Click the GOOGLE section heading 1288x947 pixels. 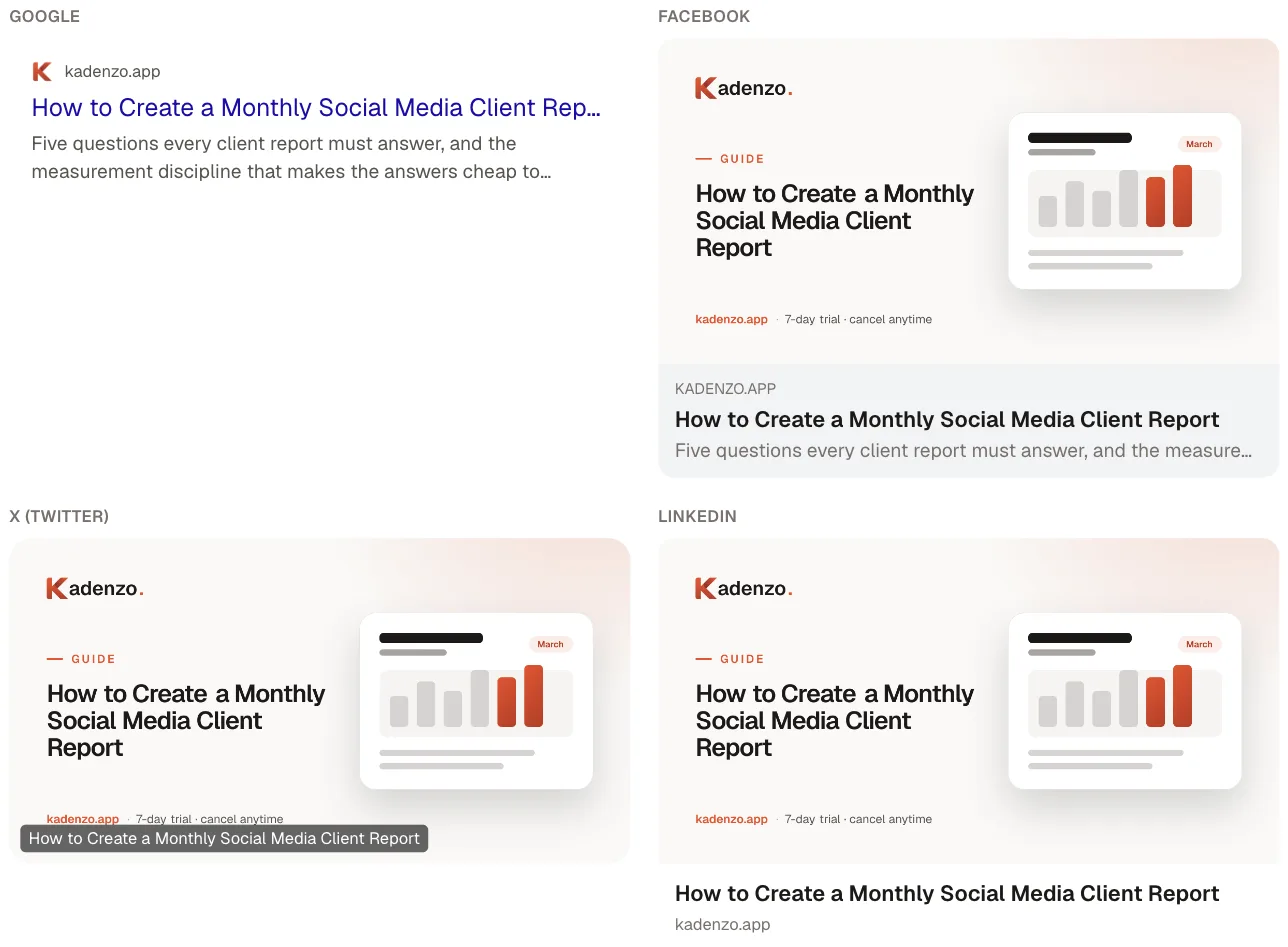[x=44, y=17]
